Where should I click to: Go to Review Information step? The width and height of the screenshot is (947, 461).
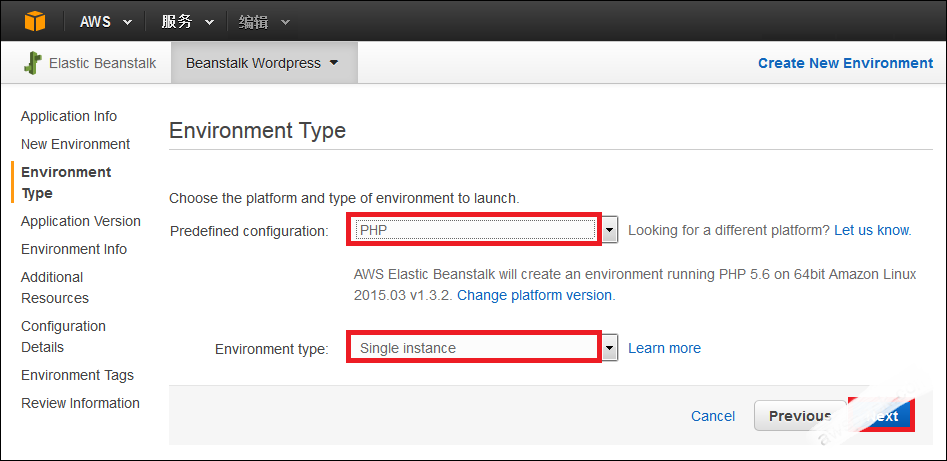[80, 403]
